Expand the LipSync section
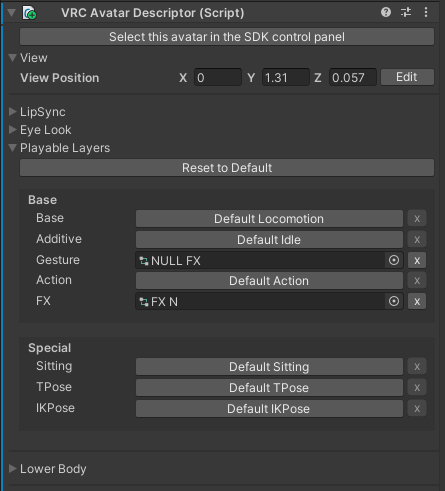The image size is (445, 491). click(13, 112)
